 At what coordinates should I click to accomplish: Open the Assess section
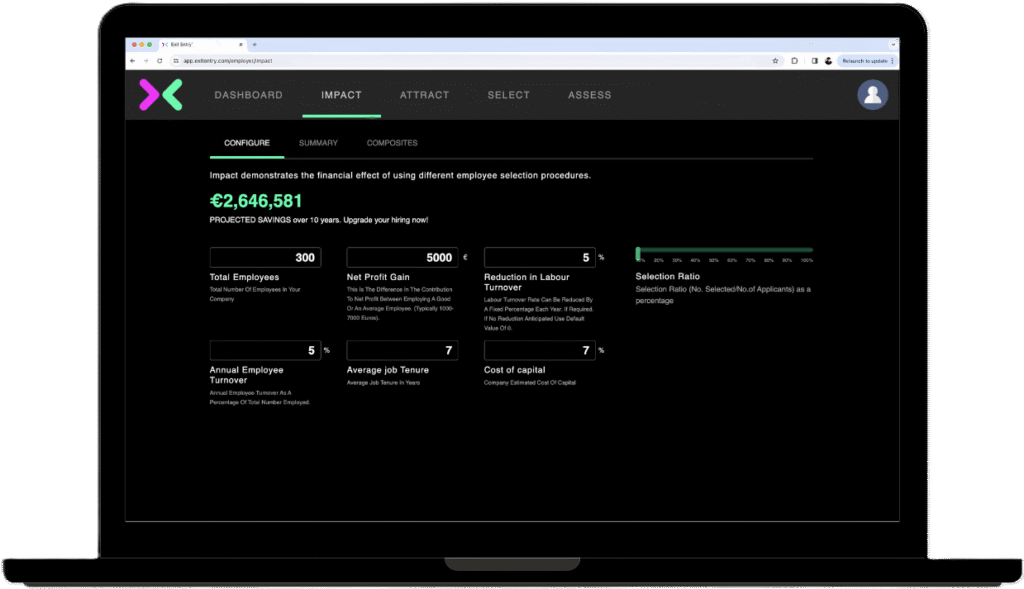click(589, 95)
